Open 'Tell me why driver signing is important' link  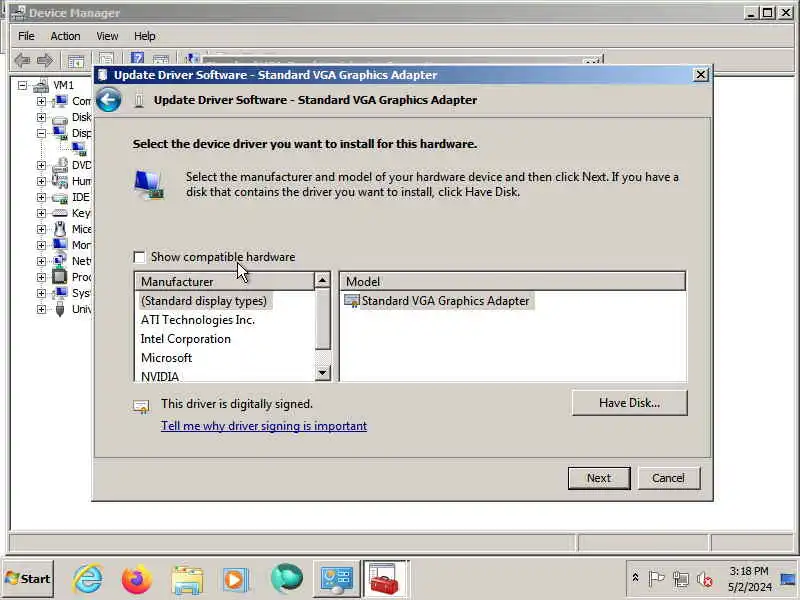click(264, 426)
